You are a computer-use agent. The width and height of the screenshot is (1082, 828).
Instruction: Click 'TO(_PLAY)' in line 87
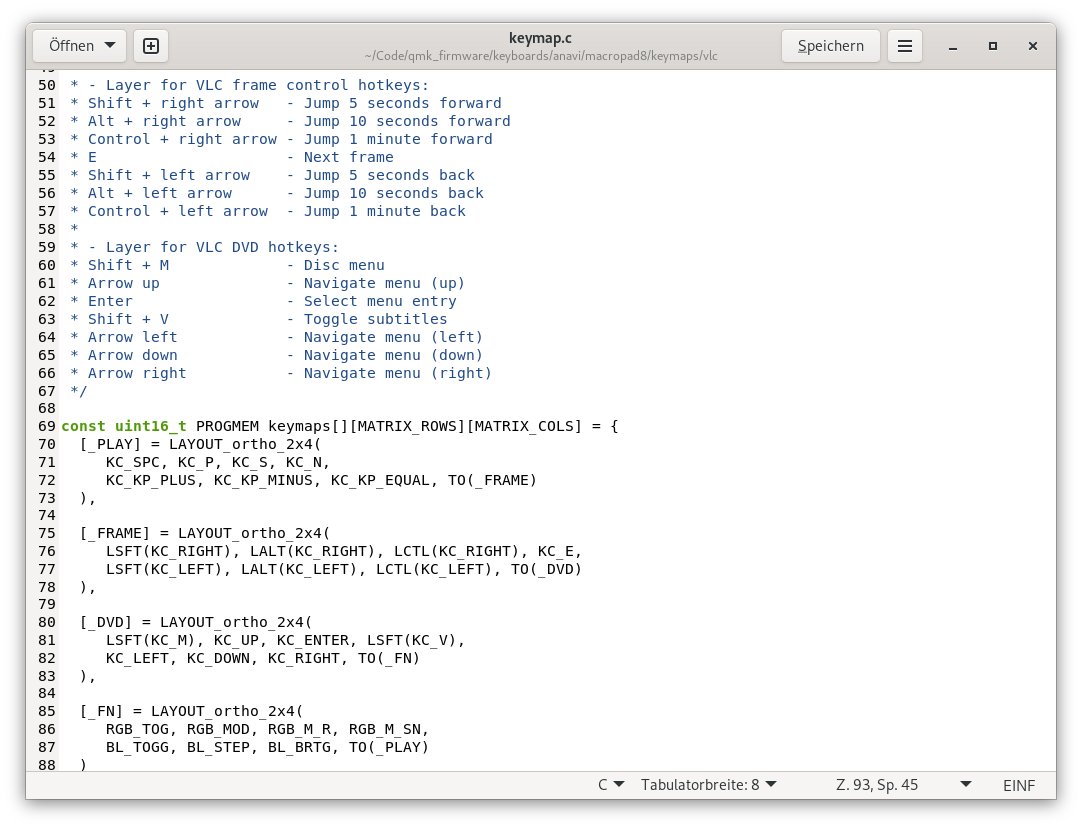[x=388, y=747]
